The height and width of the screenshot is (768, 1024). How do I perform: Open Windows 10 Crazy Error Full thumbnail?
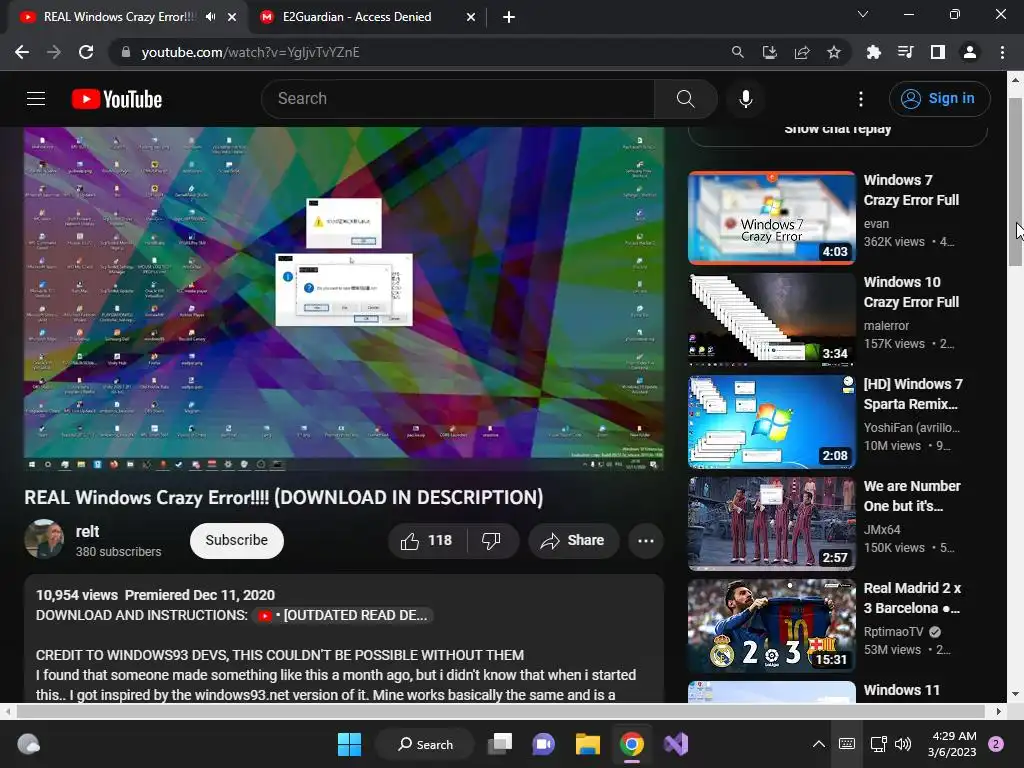pyautogui.click(x=771, y=320)
